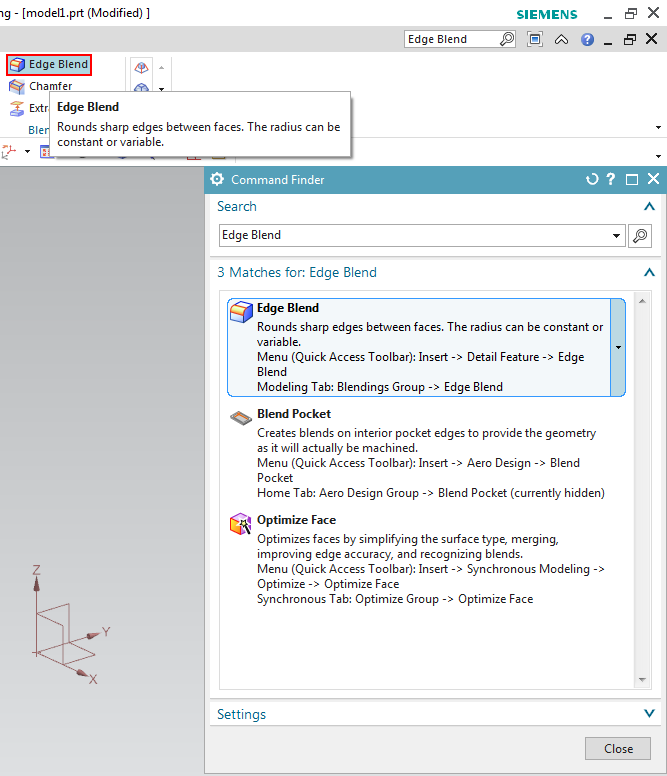667x776 pixels.
Task: Click the Find search button with magnifier
Action: point(640,236)
